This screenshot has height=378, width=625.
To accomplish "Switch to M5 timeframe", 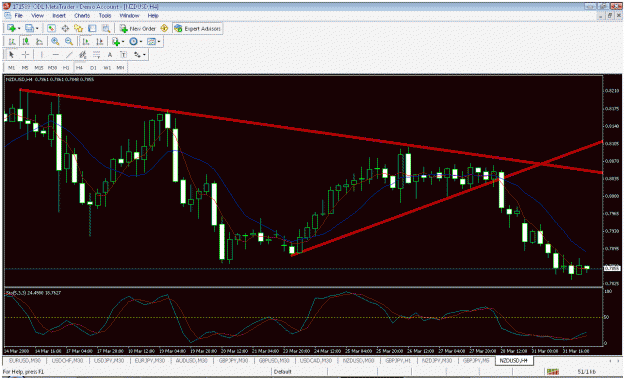I will point(25,68).
